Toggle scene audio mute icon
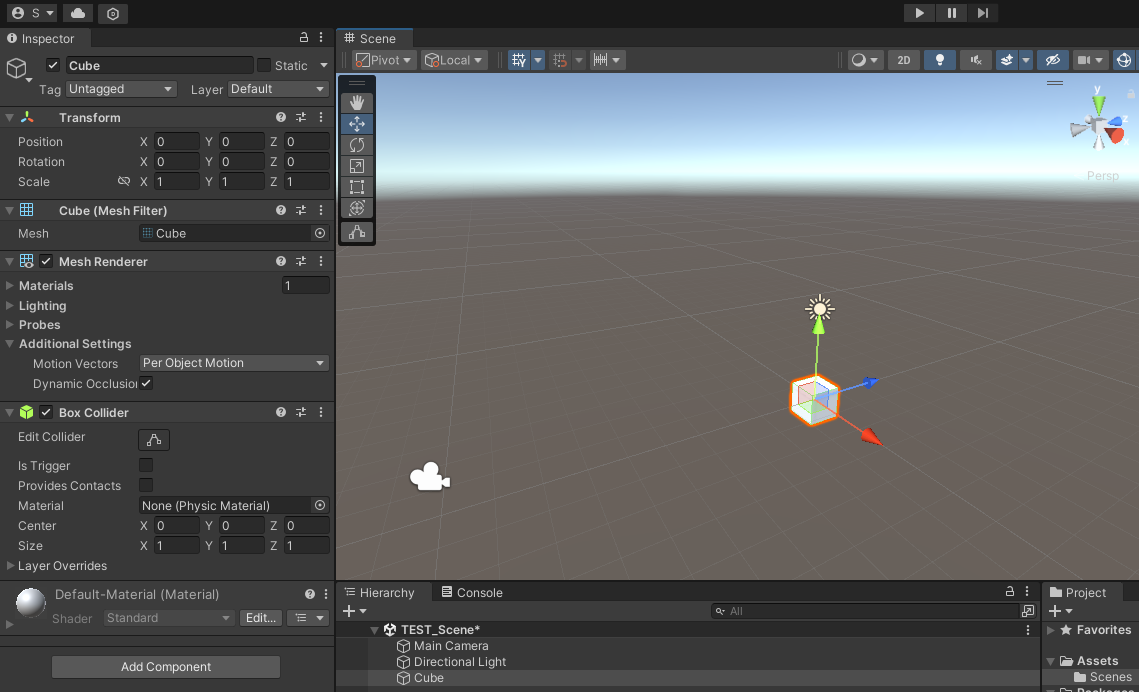 pyautogui.click(x=976, y=60)
